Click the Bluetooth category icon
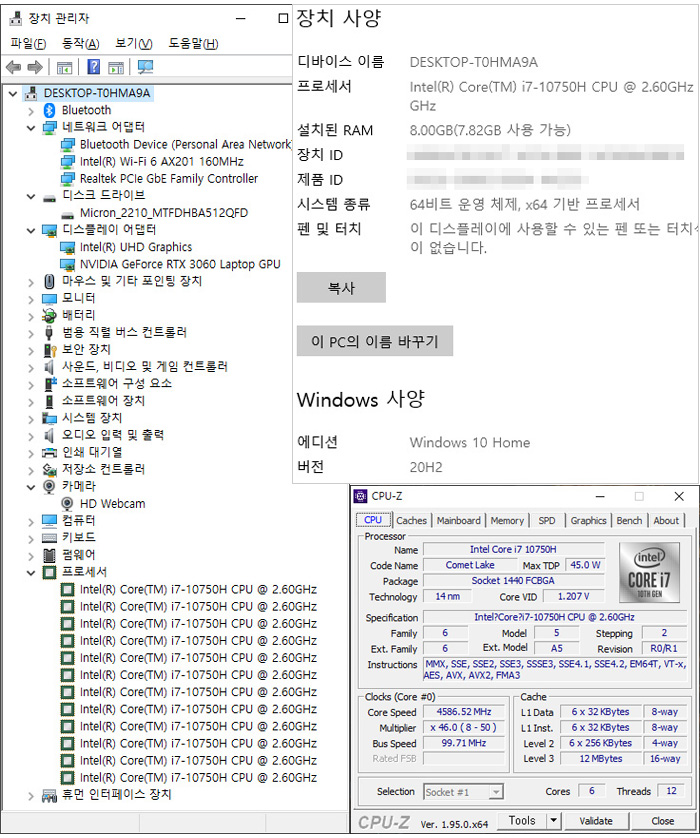This screenshot has height=838, width=700. tap(49, 110)
